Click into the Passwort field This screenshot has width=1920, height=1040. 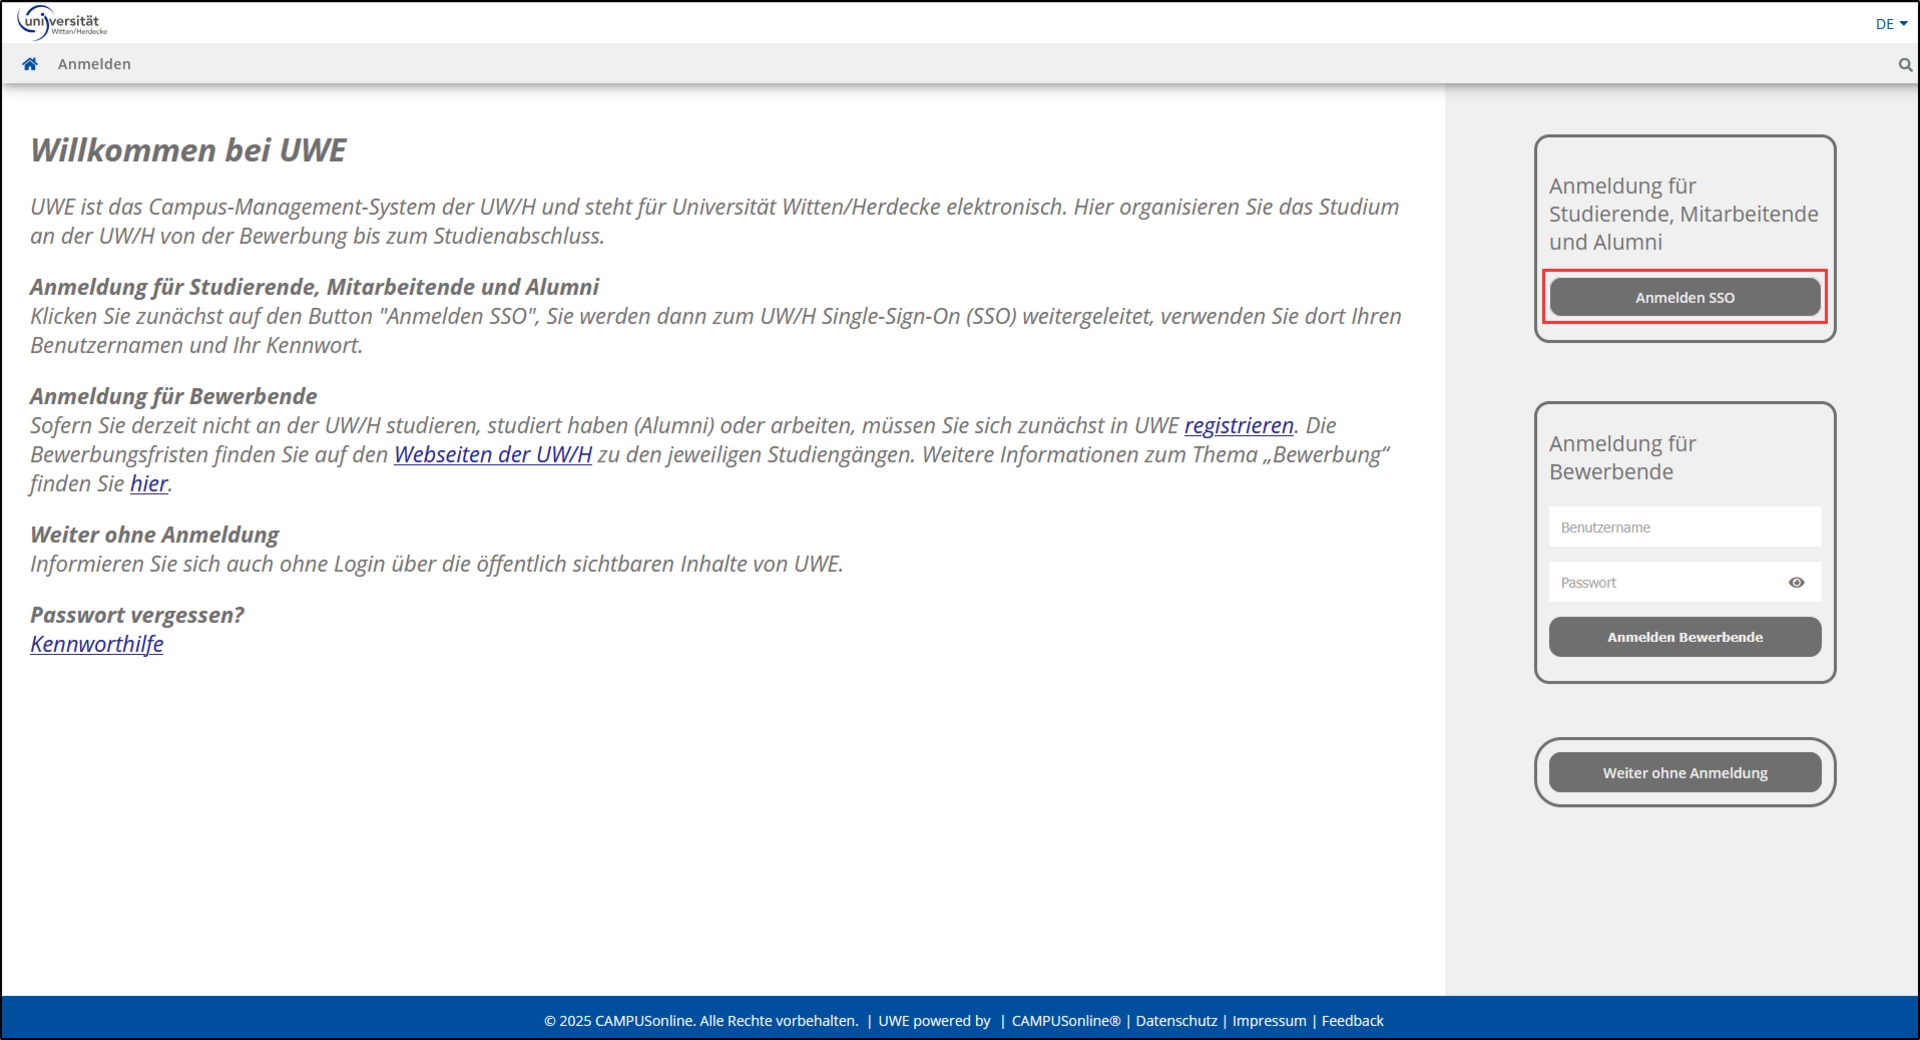click(x=1665, y=583)
